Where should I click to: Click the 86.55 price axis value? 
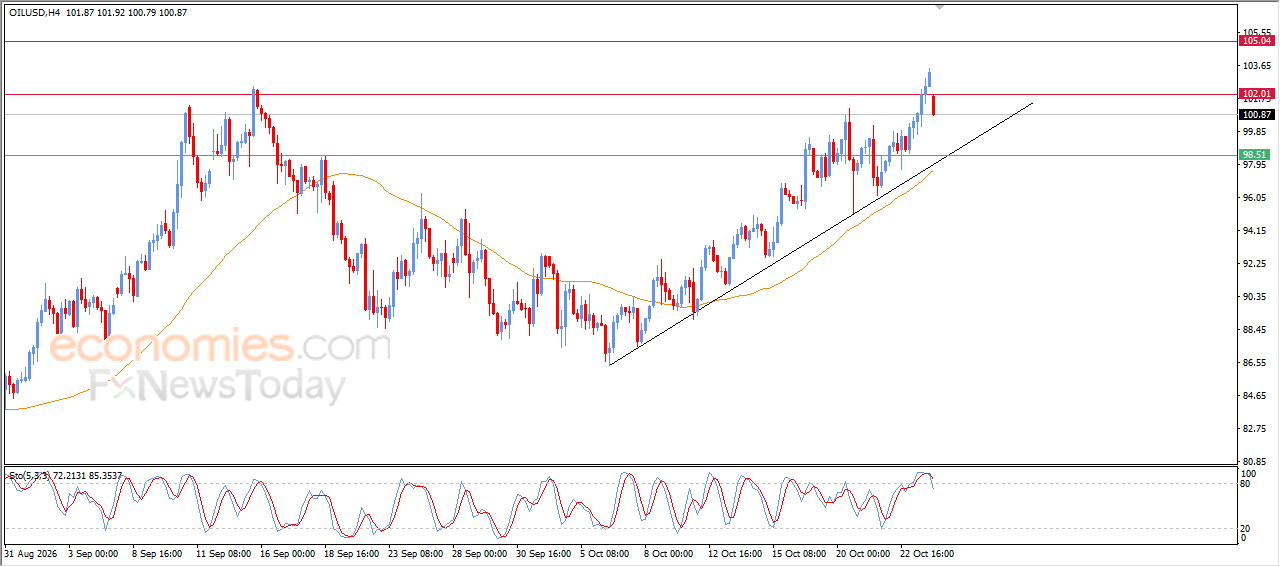pos(1257,363)
